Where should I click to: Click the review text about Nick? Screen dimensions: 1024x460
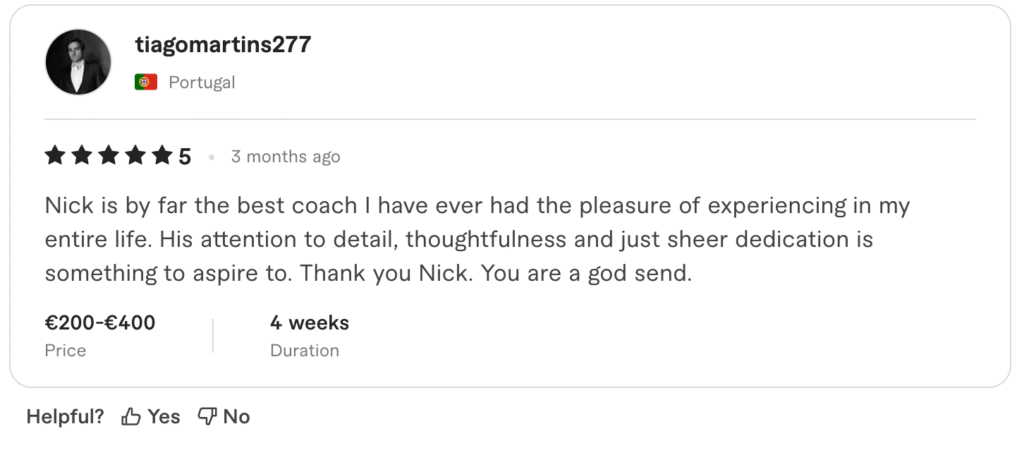pyautogui.click(x=478, y=240)
